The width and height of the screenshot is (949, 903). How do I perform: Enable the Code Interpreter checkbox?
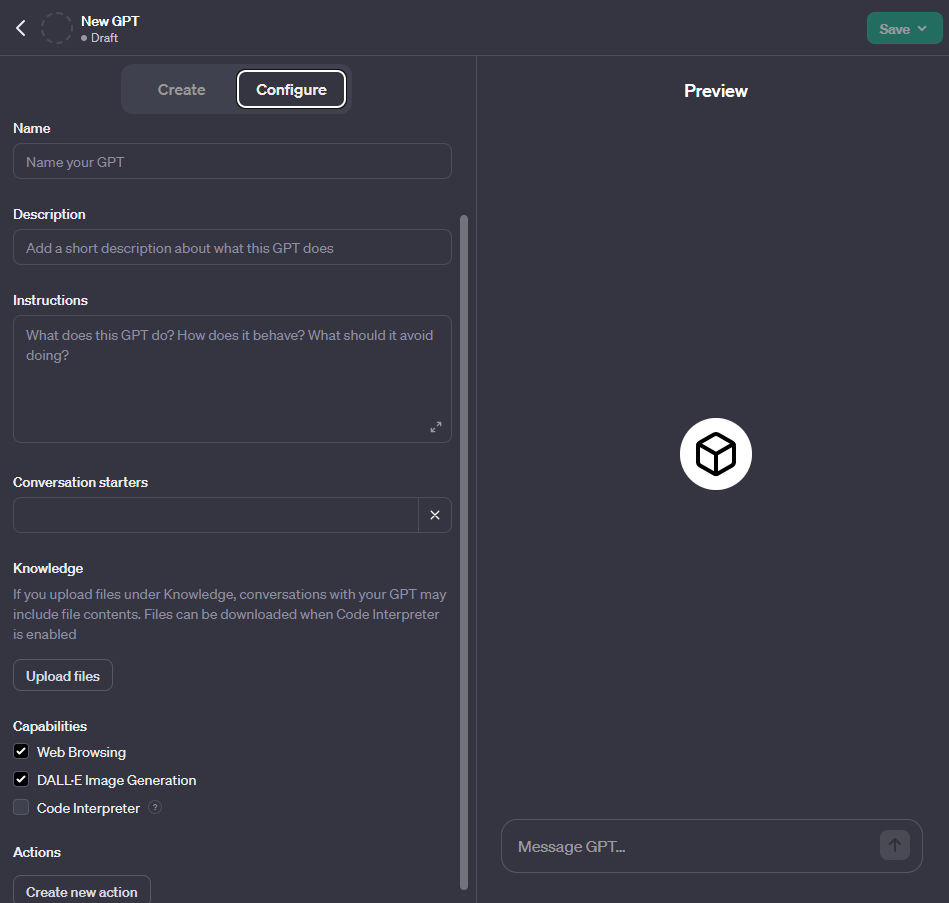tap(21, 808)
